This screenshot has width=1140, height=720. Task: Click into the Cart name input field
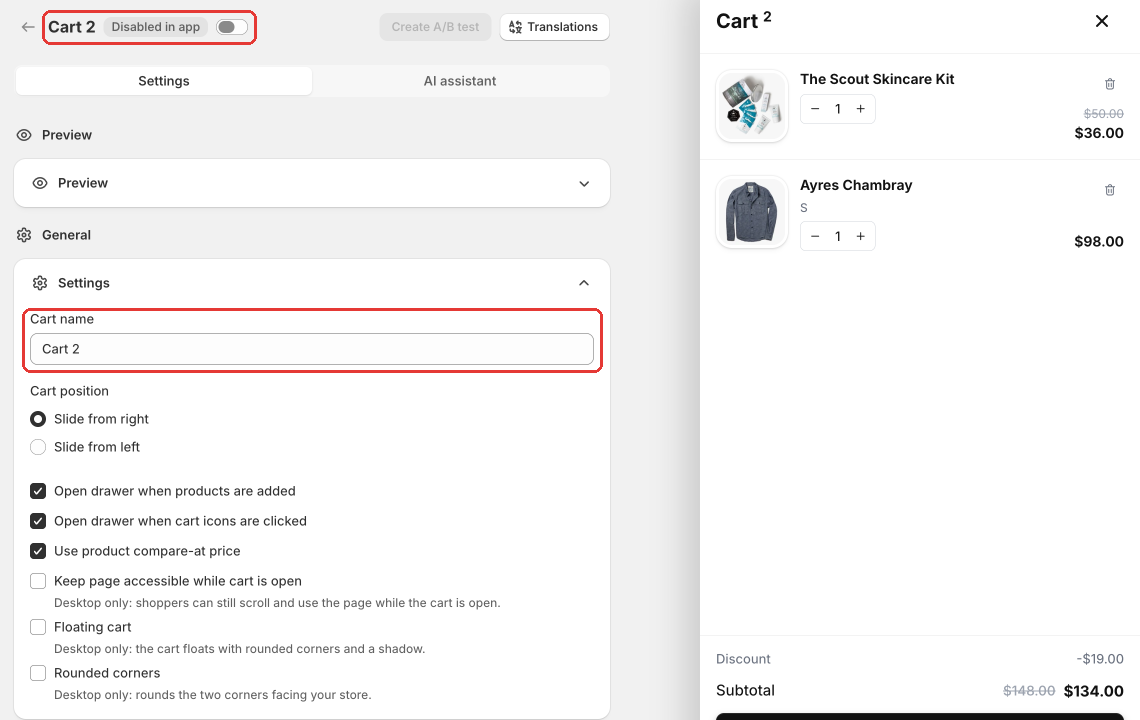[312, 349]
